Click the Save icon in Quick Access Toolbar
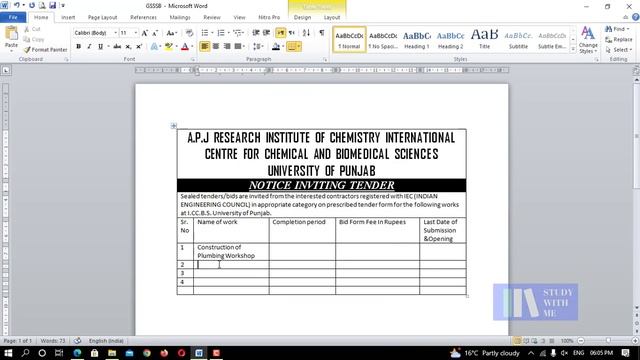The width and height of the screenshot is (640, 360). click(53, 6)
